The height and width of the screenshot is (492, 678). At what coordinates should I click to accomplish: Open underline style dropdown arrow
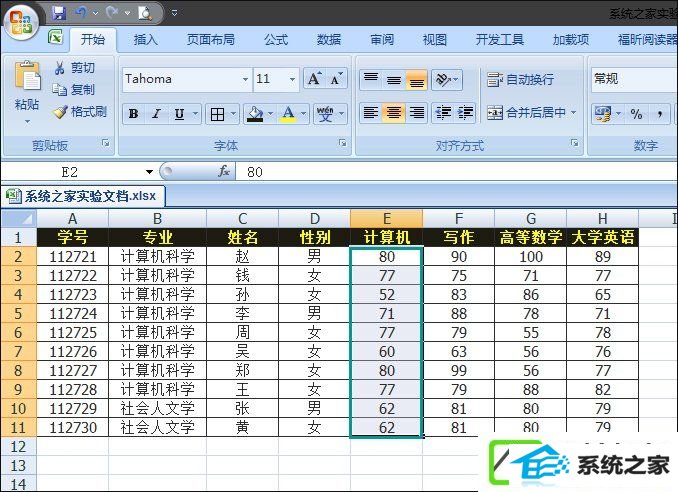[195, 114]
